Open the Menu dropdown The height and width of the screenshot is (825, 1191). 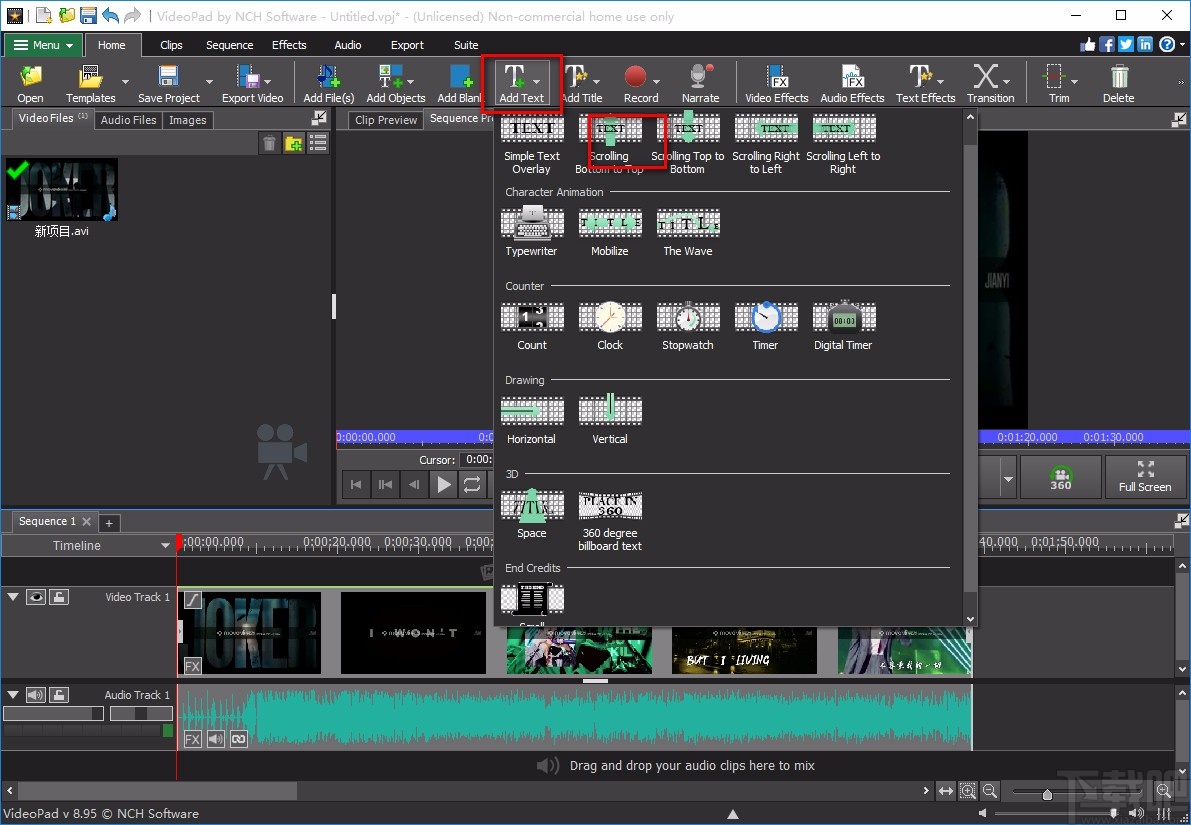(x=42, y=45)
